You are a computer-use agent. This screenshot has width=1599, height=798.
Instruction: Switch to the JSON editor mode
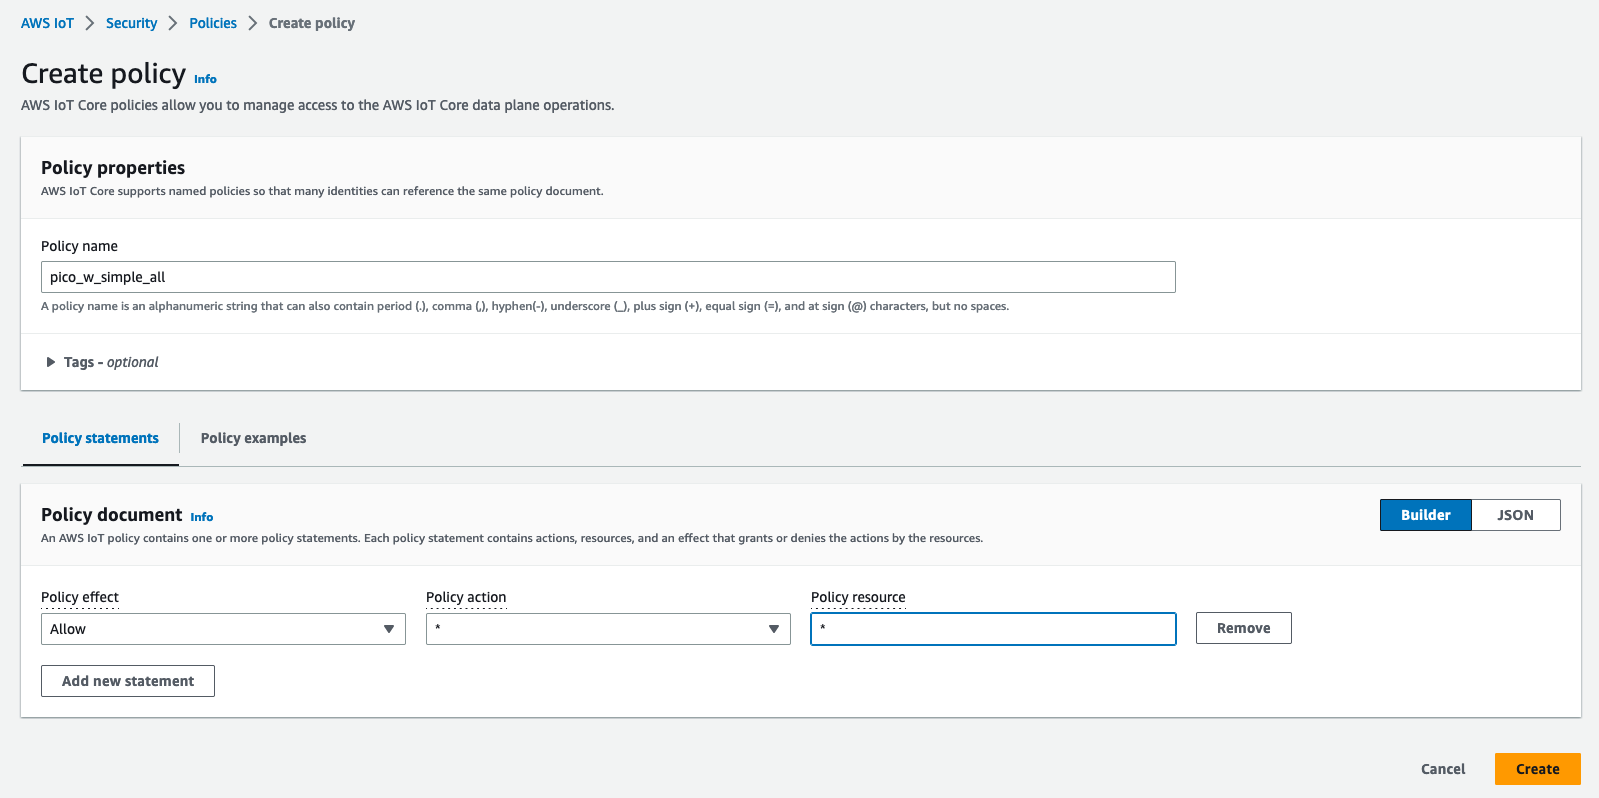click(1515, 515)
